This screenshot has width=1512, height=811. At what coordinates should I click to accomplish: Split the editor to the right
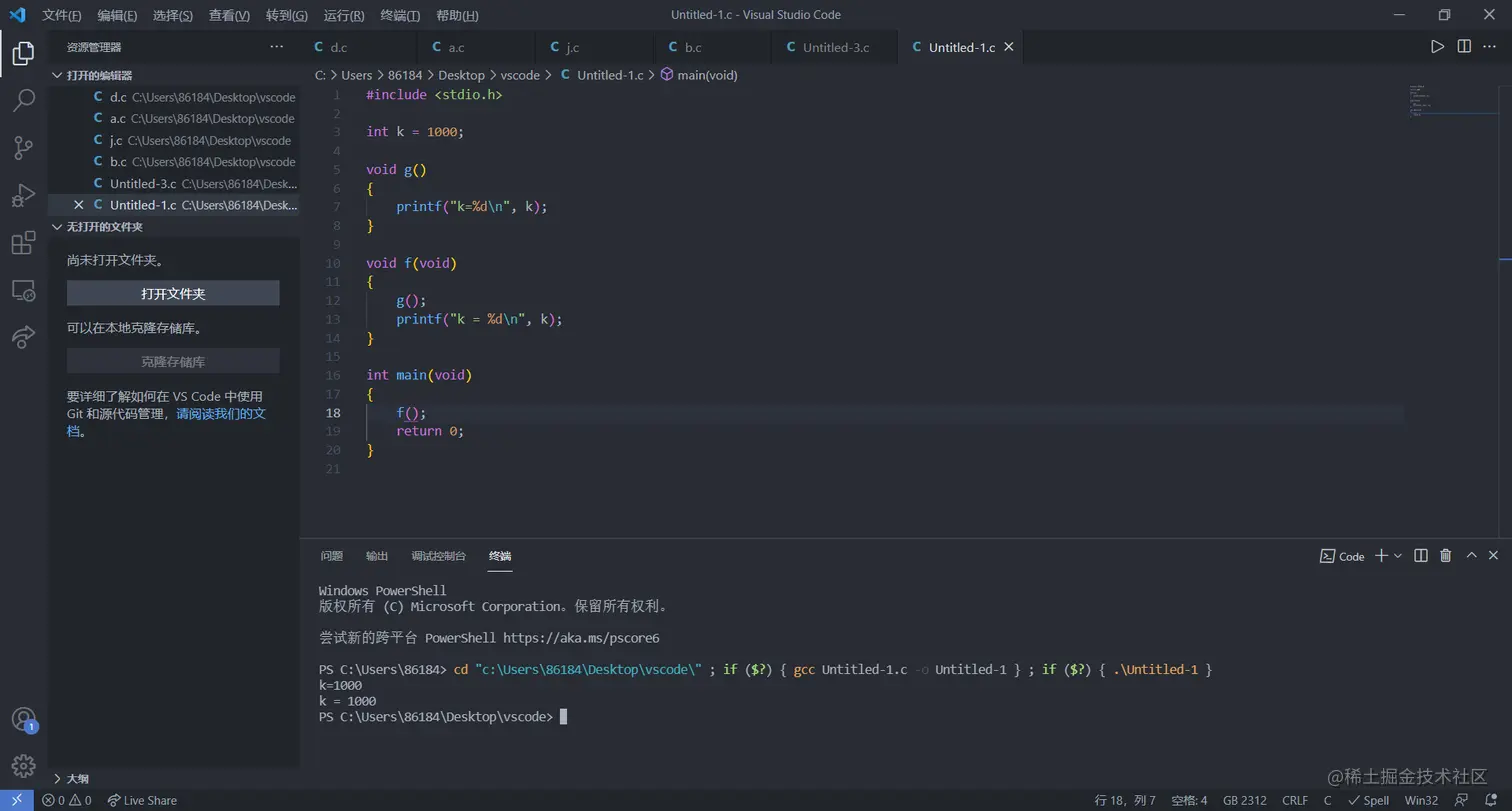point(1464,47)
